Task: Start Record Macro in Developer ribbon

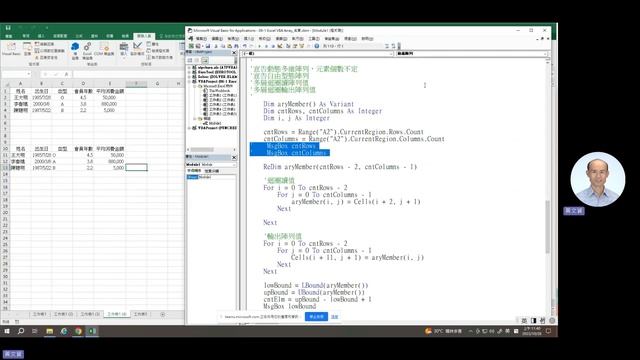Action: click(44, 44)
